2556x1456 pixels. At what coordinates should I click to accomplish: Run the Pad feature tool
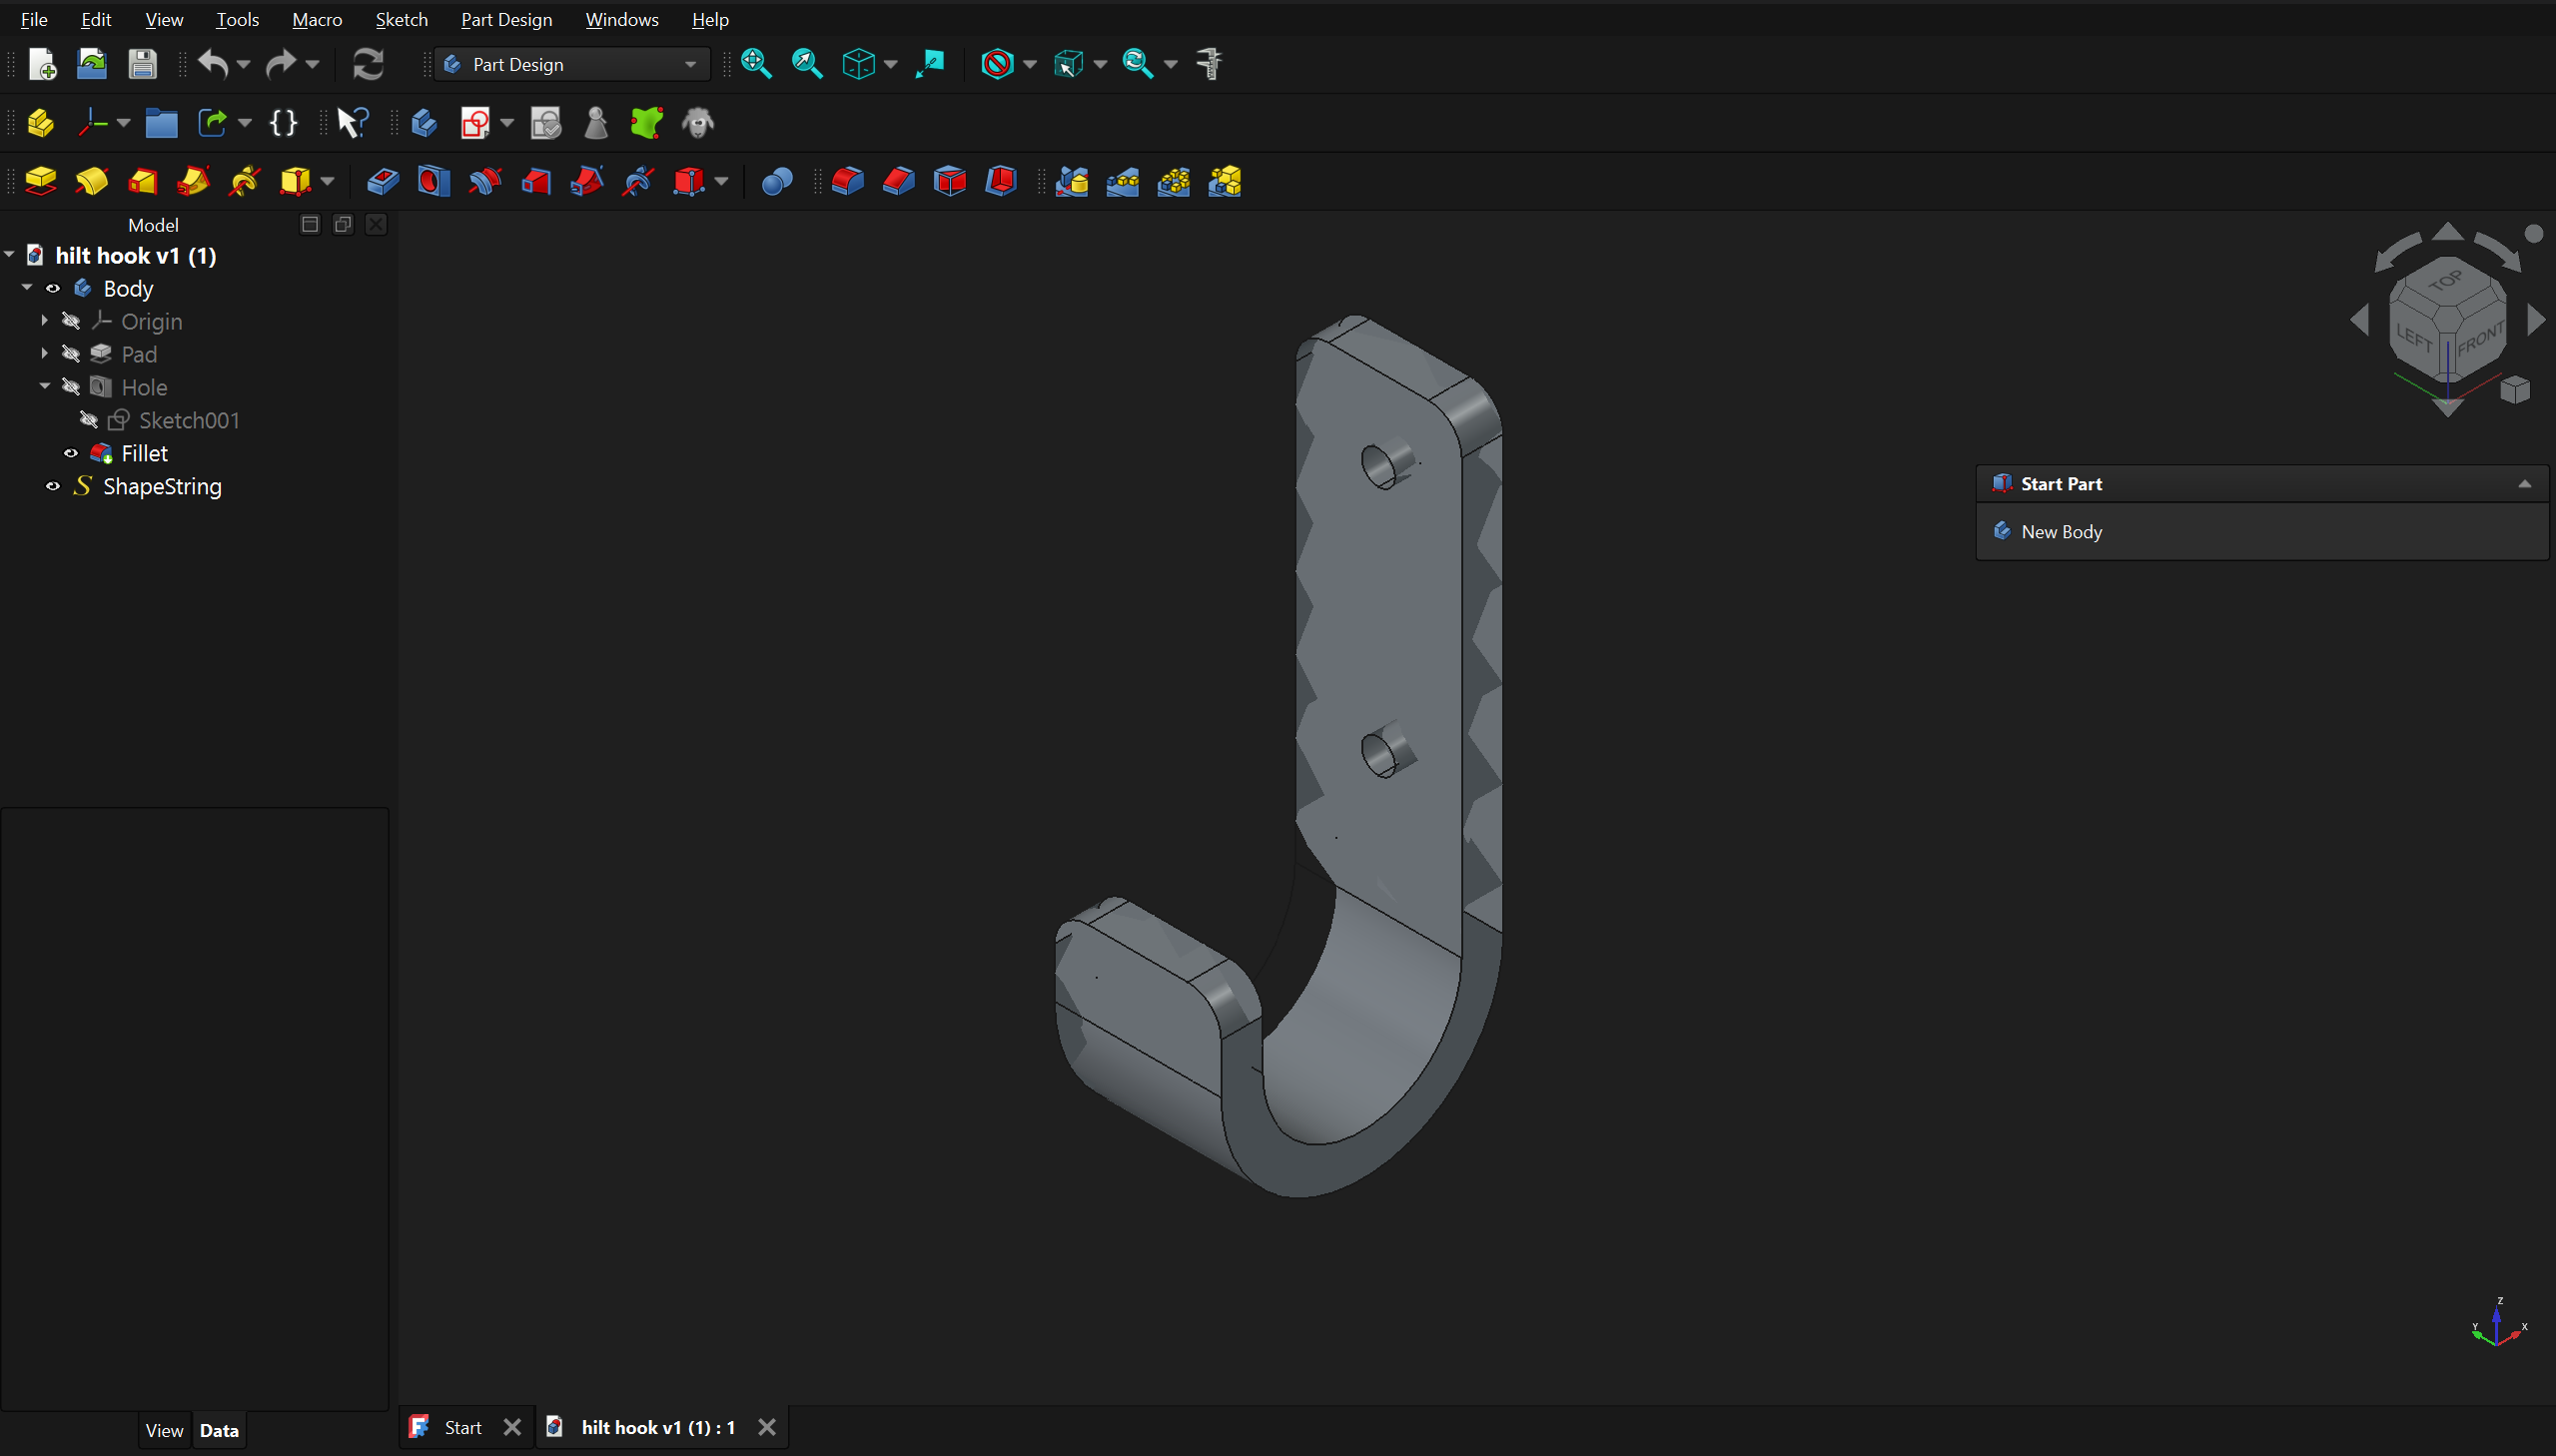point(41,181)
